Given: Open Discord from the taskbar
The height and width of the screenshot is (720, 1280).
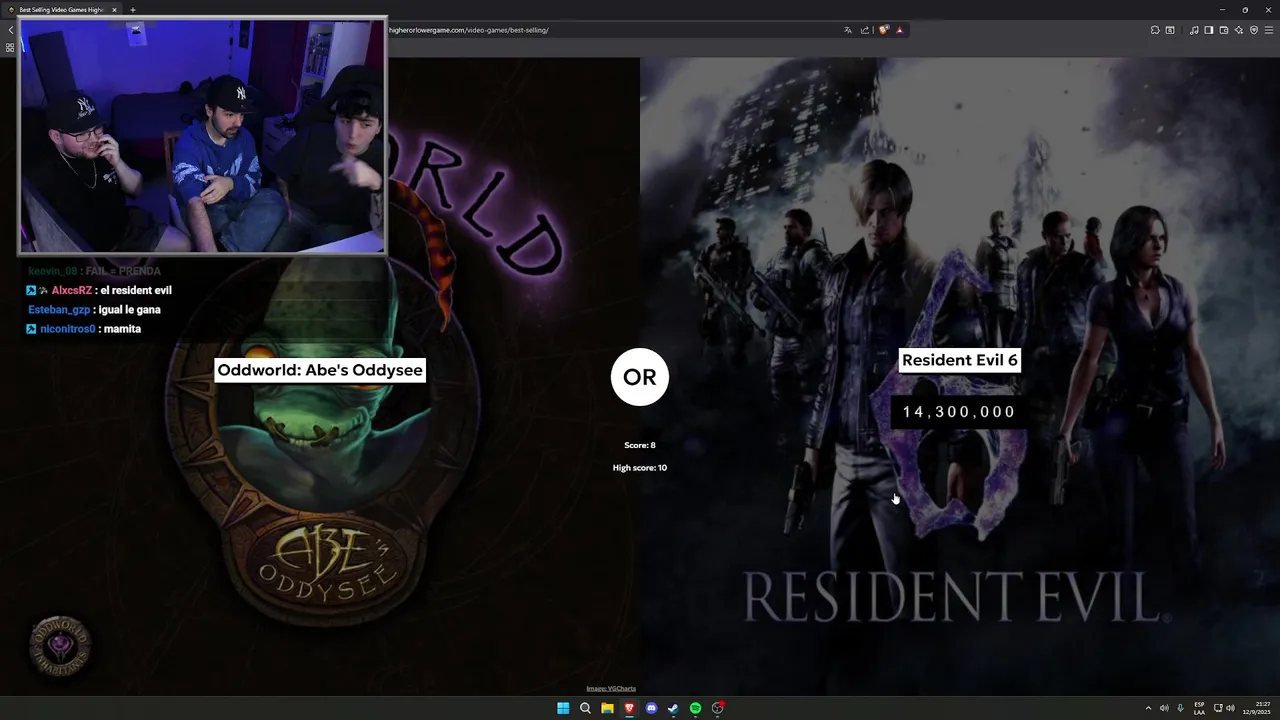Looking at the screenshot, I should 651,708.
